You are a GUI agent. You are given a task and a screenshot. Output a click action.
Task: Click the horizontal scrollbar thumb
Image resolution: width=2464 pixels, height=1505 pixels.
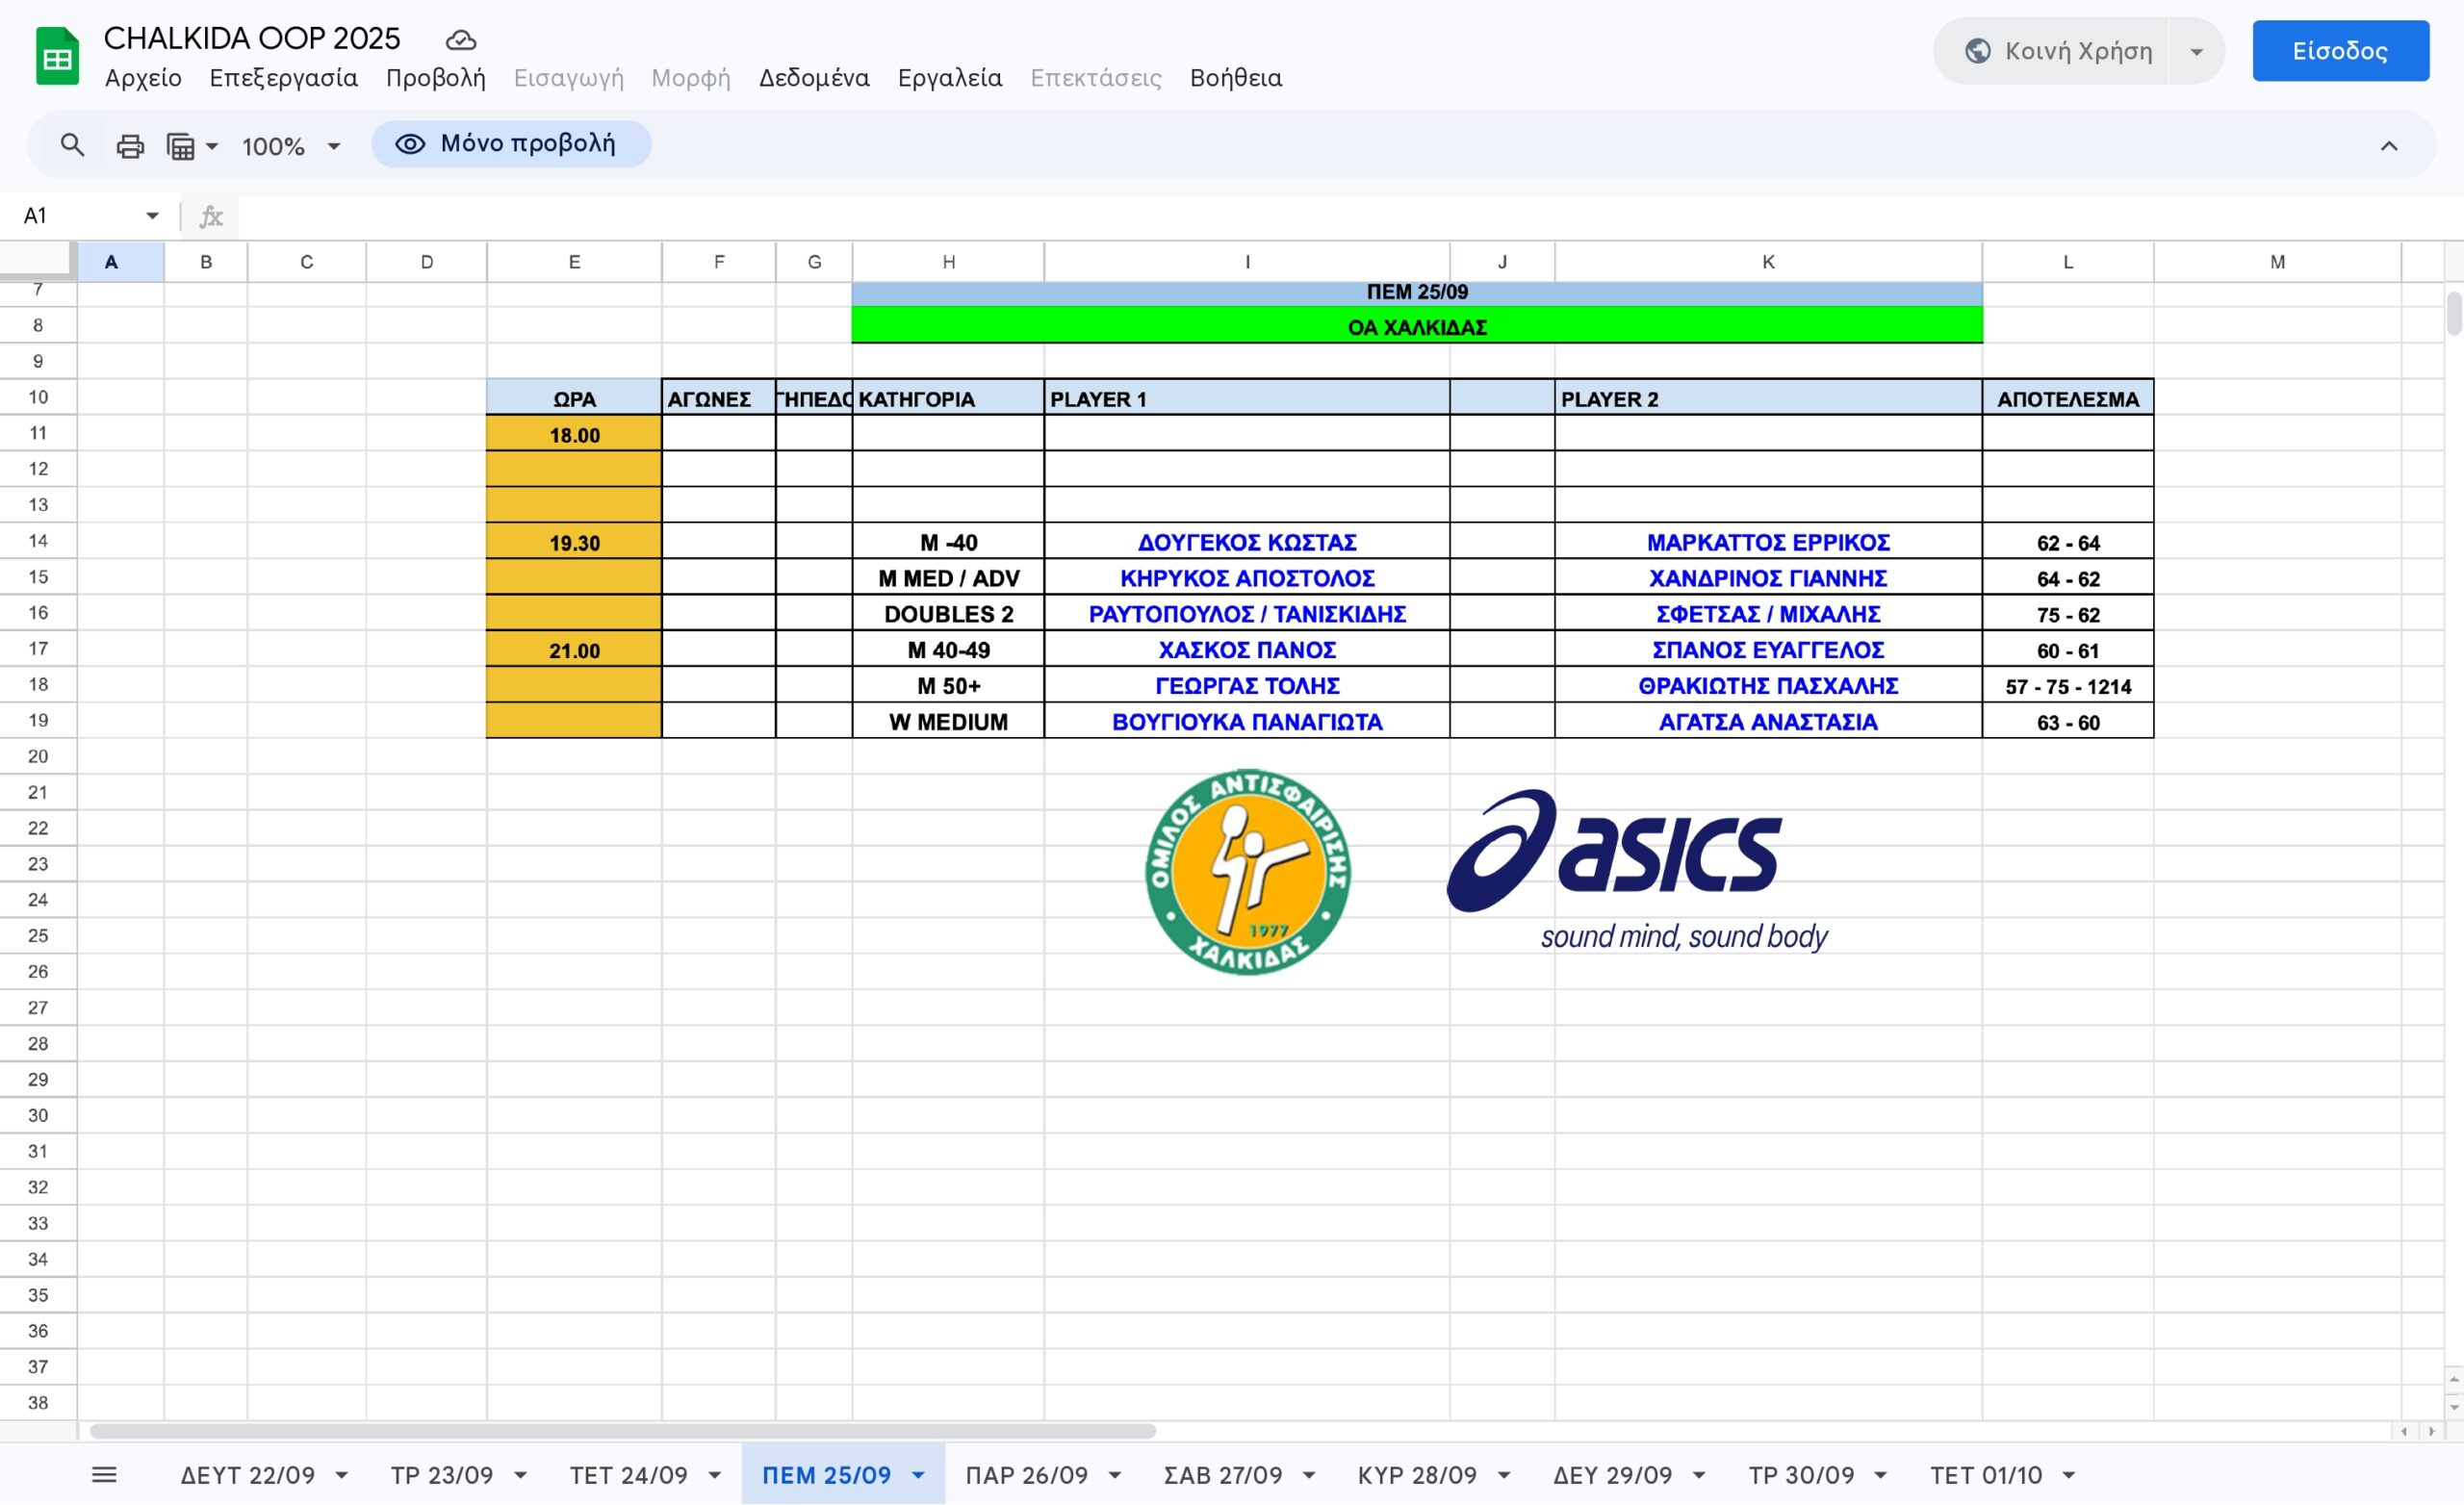pyautogui.click(x=622, y=1430)
